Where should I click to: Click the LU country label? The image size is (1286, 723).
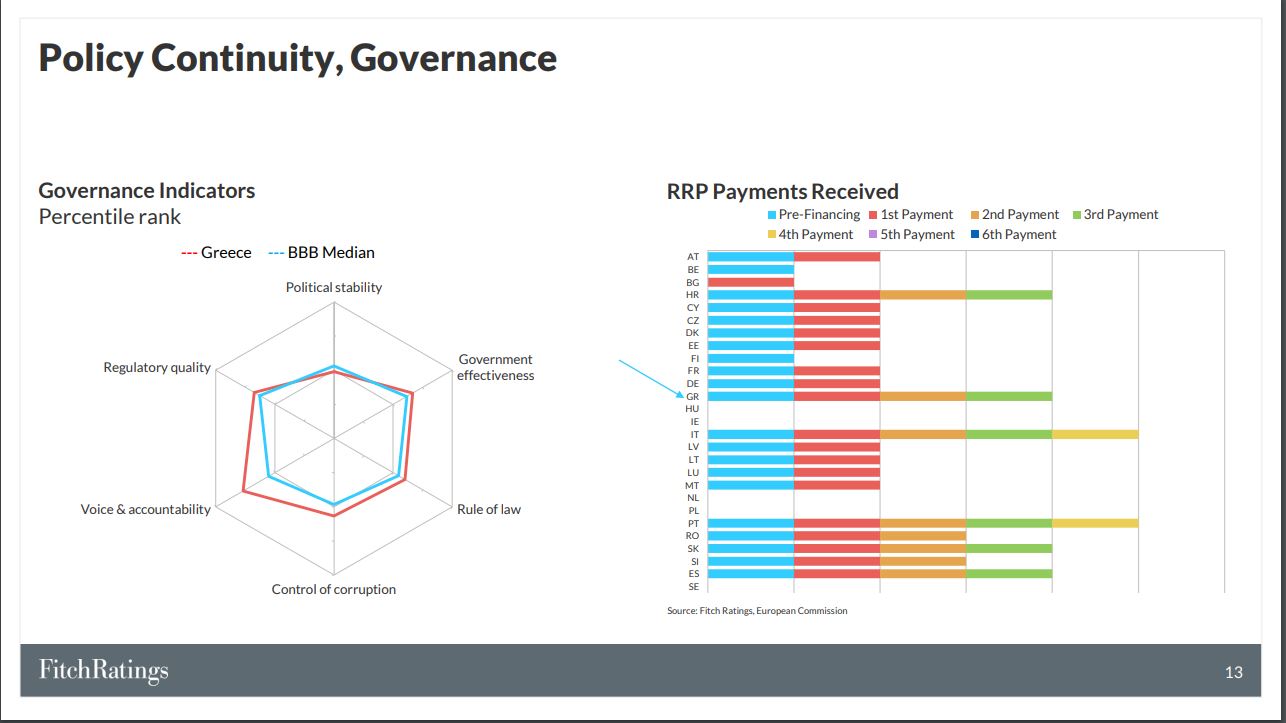coord(693,473)
